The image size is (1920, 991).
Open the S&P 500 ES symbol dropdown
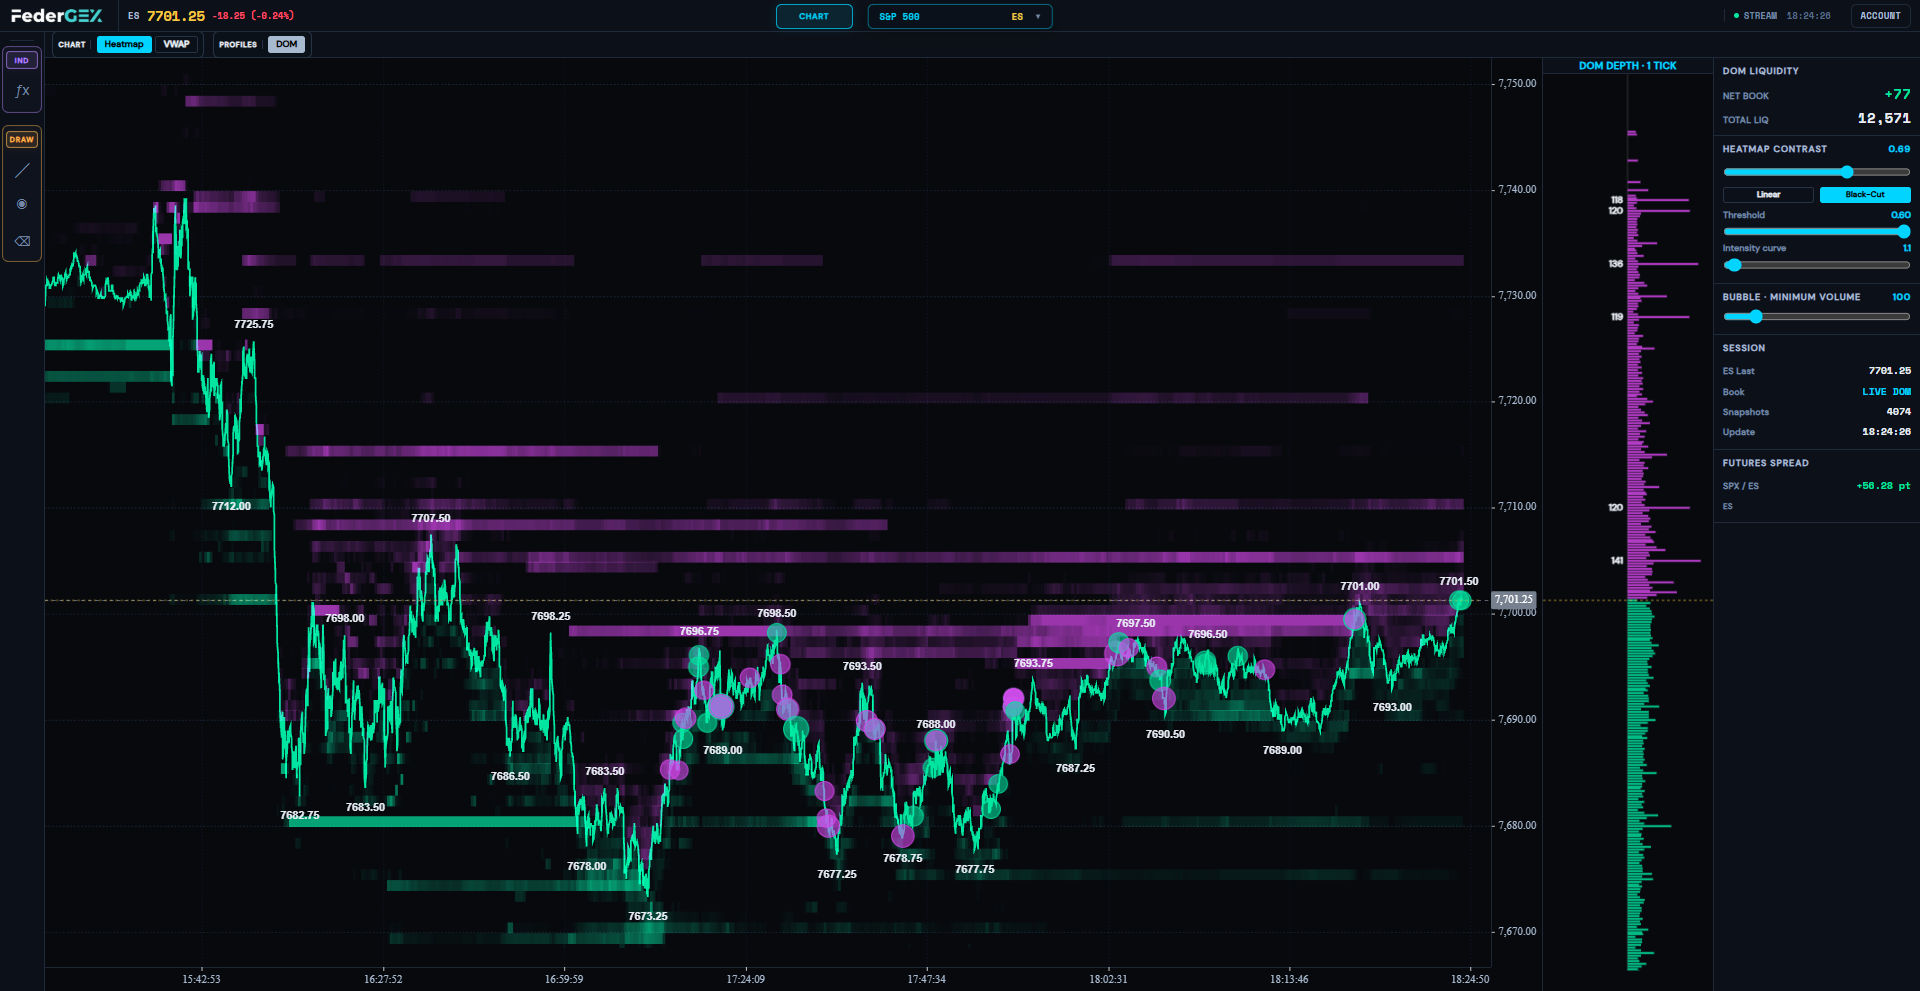(x=960, y=16)
